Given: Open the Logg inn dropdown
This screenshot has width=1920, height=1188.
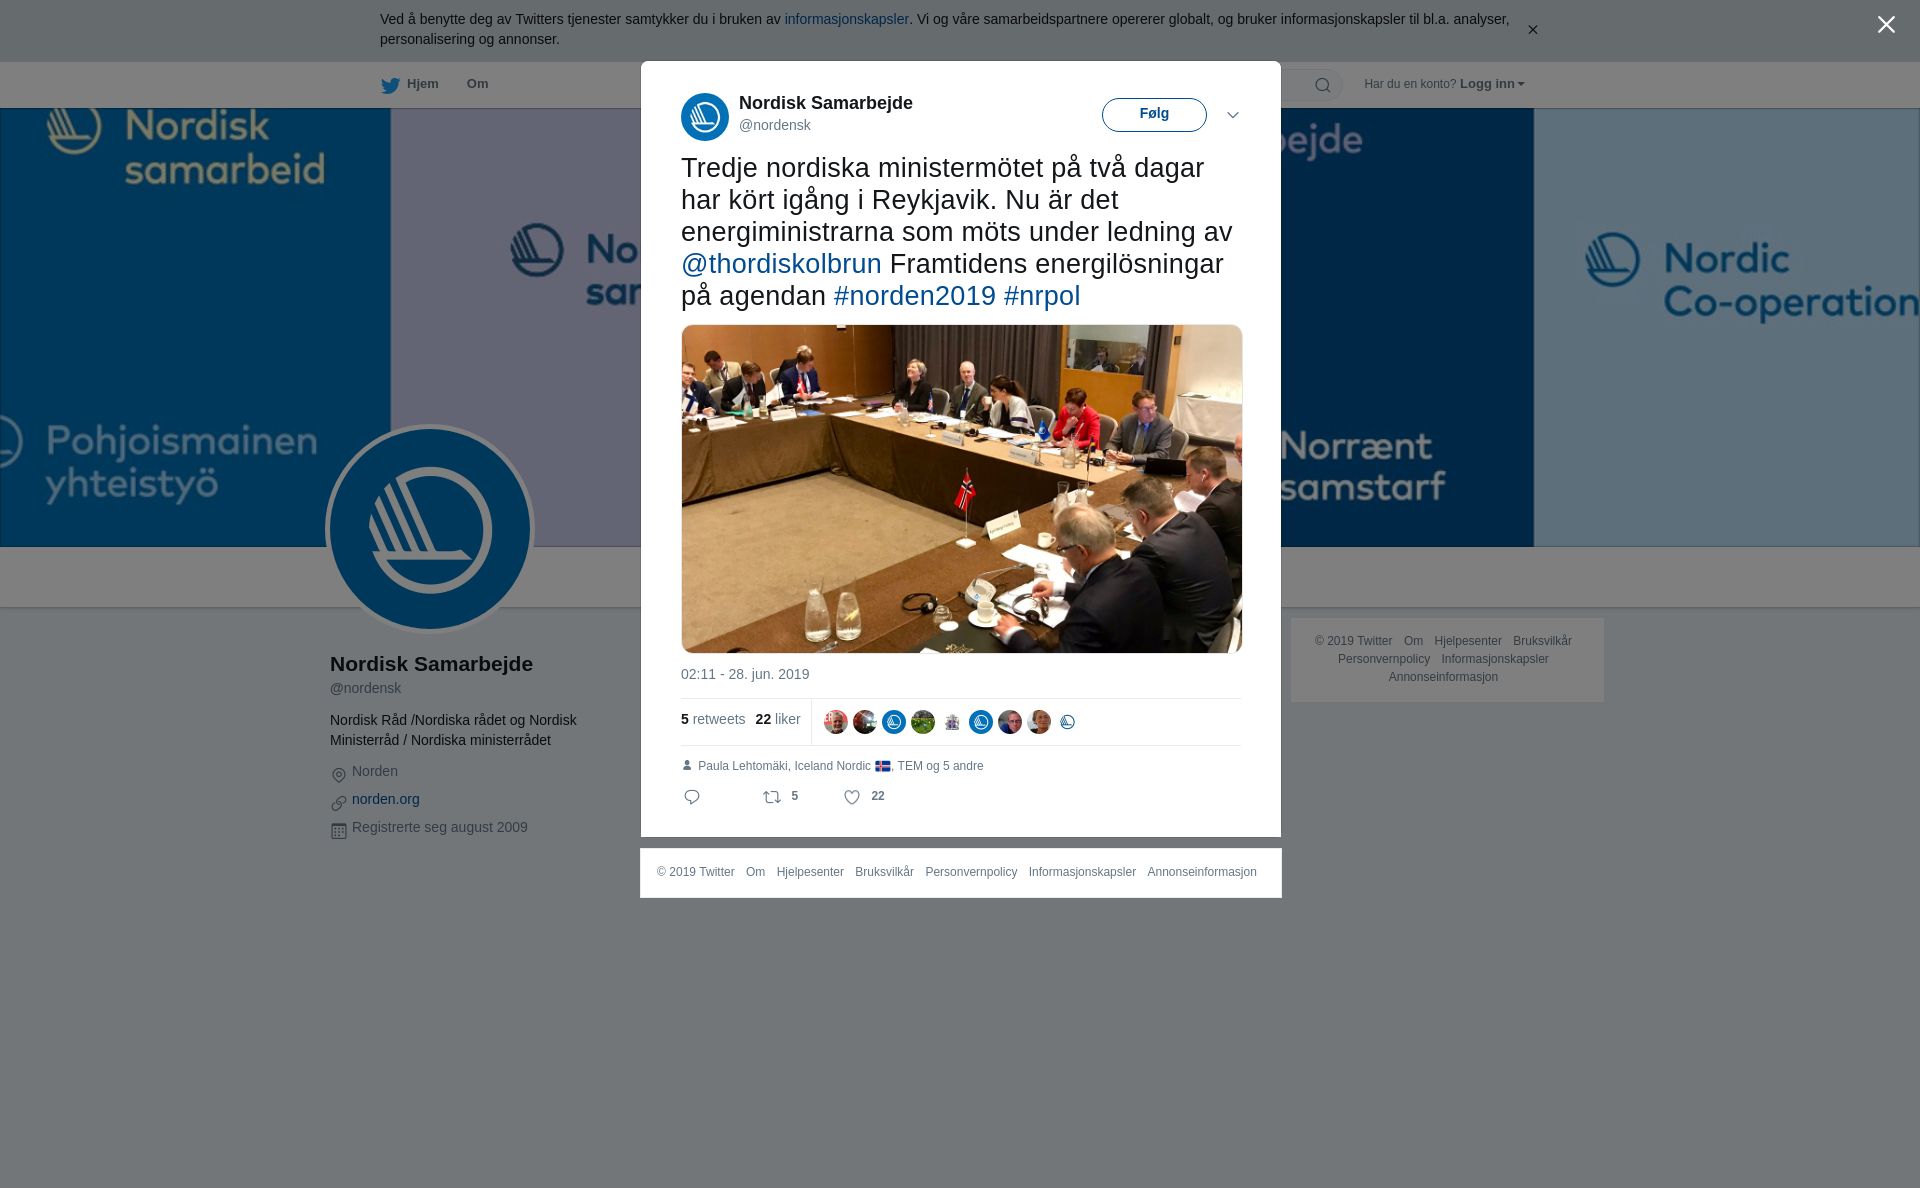Looking at the screenshot, I should click(1492, 84).
